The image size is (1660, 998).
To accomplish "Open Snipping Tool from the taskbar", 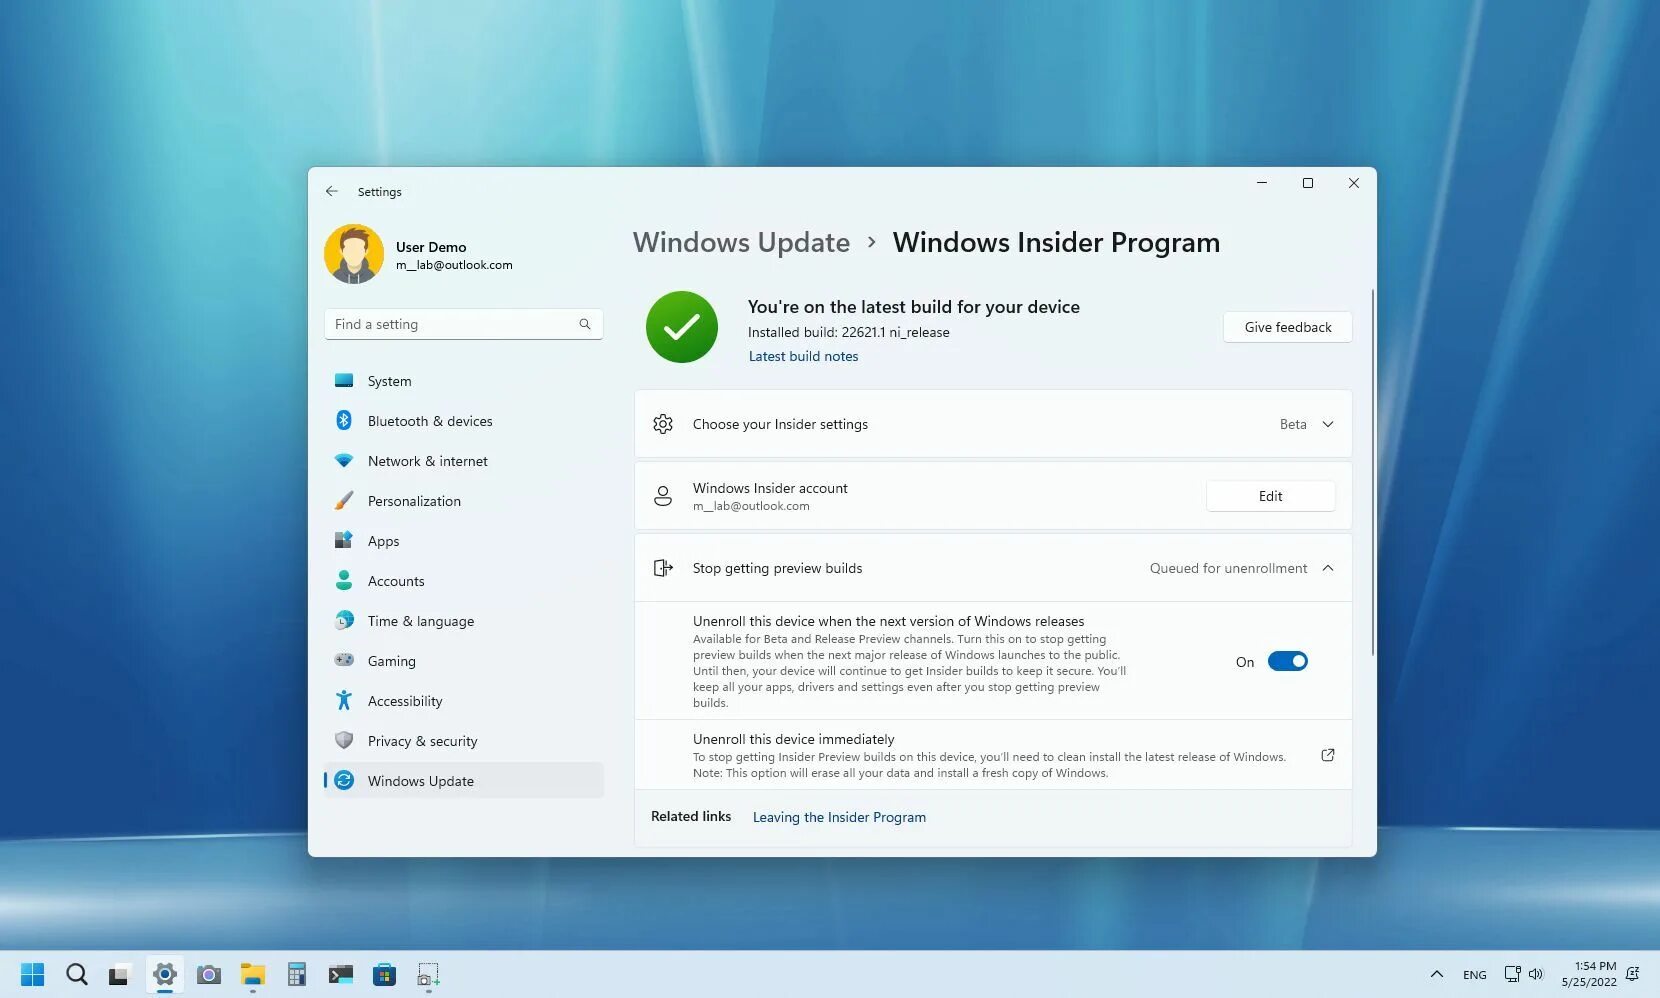I will 429,974.
